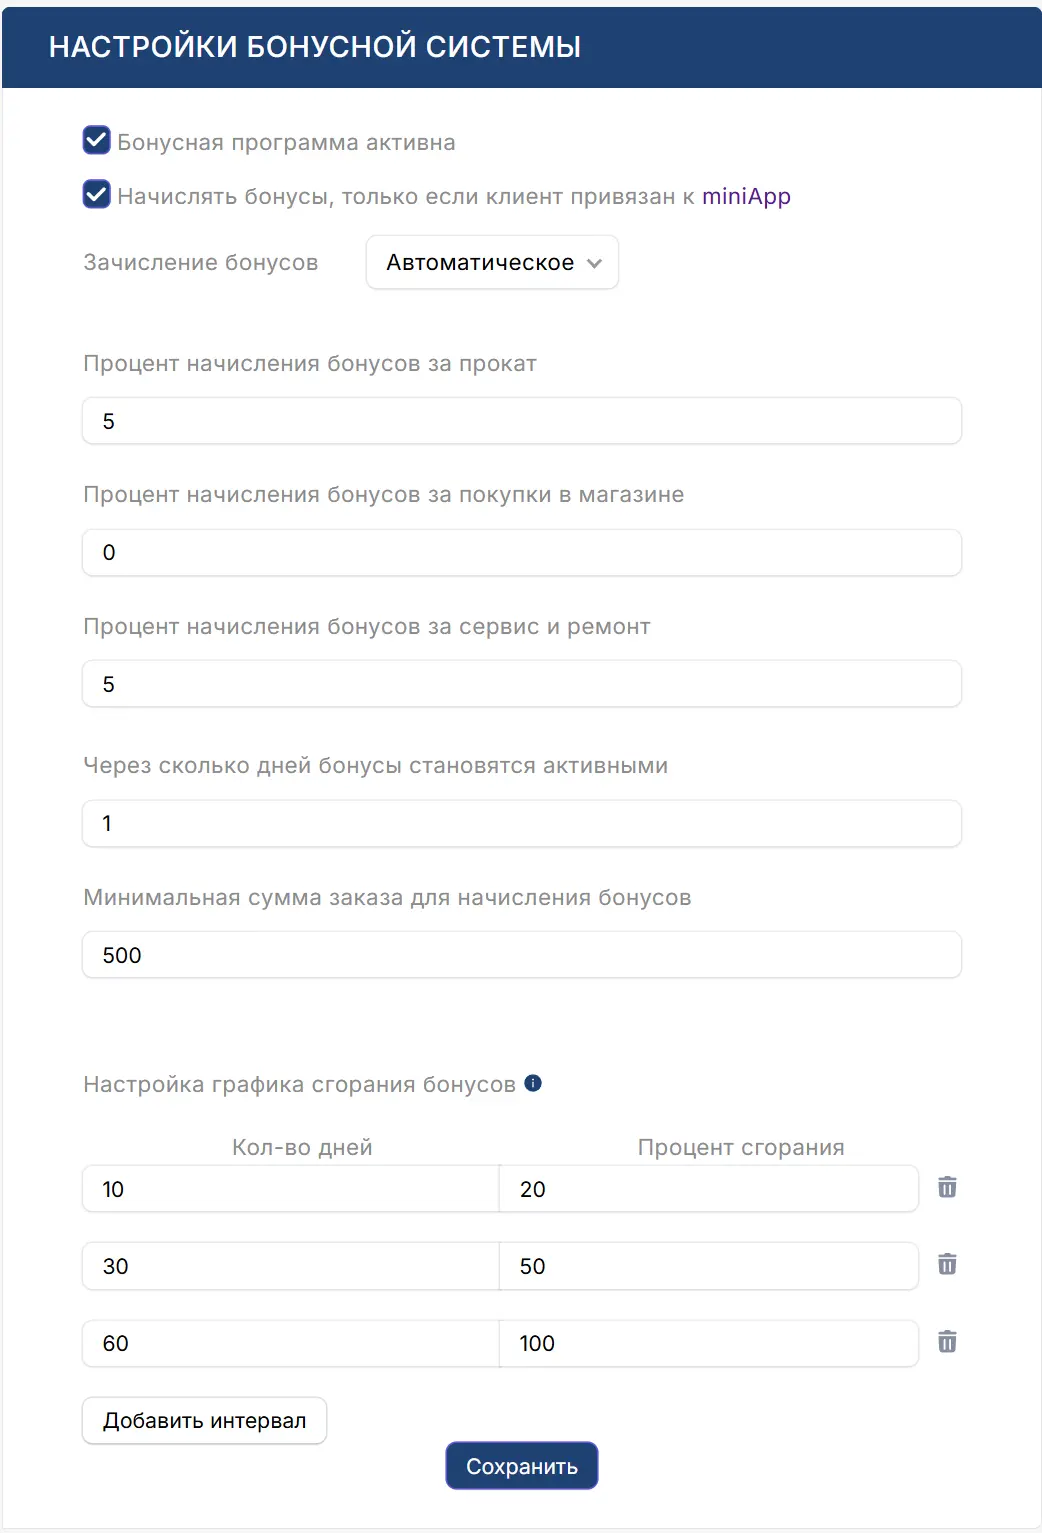Select the store purchases percentage field showing 0

point(521,552)
